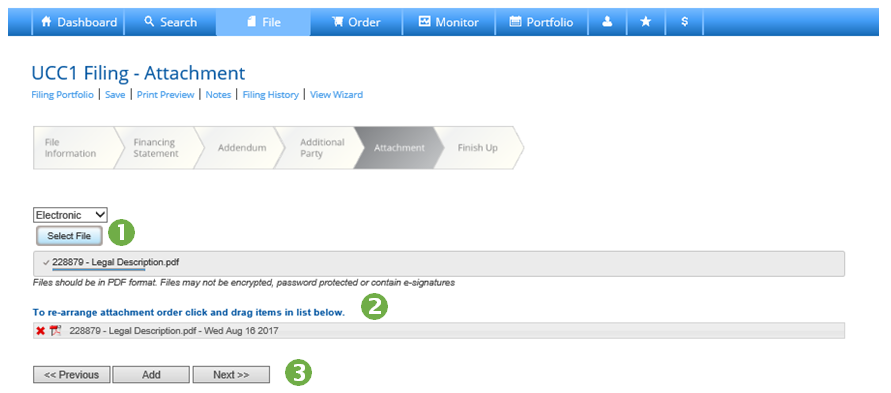Delete attachment with red X icon
891x393 pixels.
click(x=40, y=331)
